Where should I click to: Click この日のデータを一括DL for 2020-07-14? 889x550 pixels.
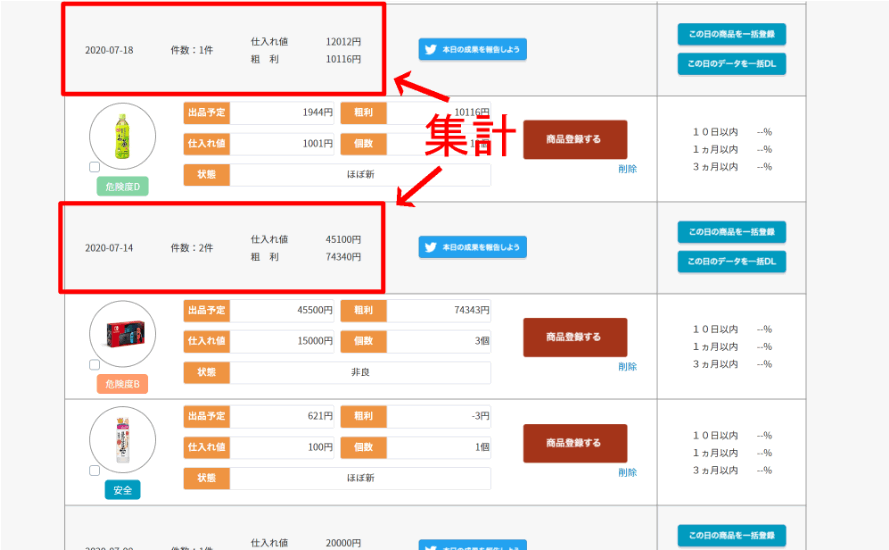(x=731, y=261)
